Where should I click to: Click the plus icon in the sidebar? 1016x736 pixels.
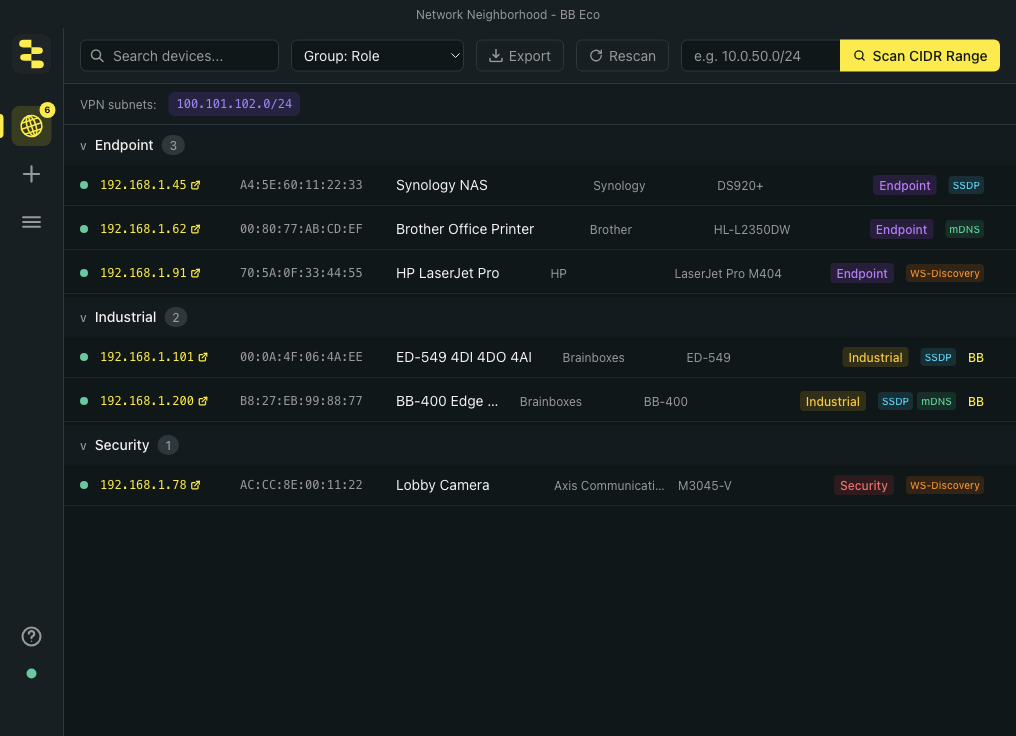point(31,174)
